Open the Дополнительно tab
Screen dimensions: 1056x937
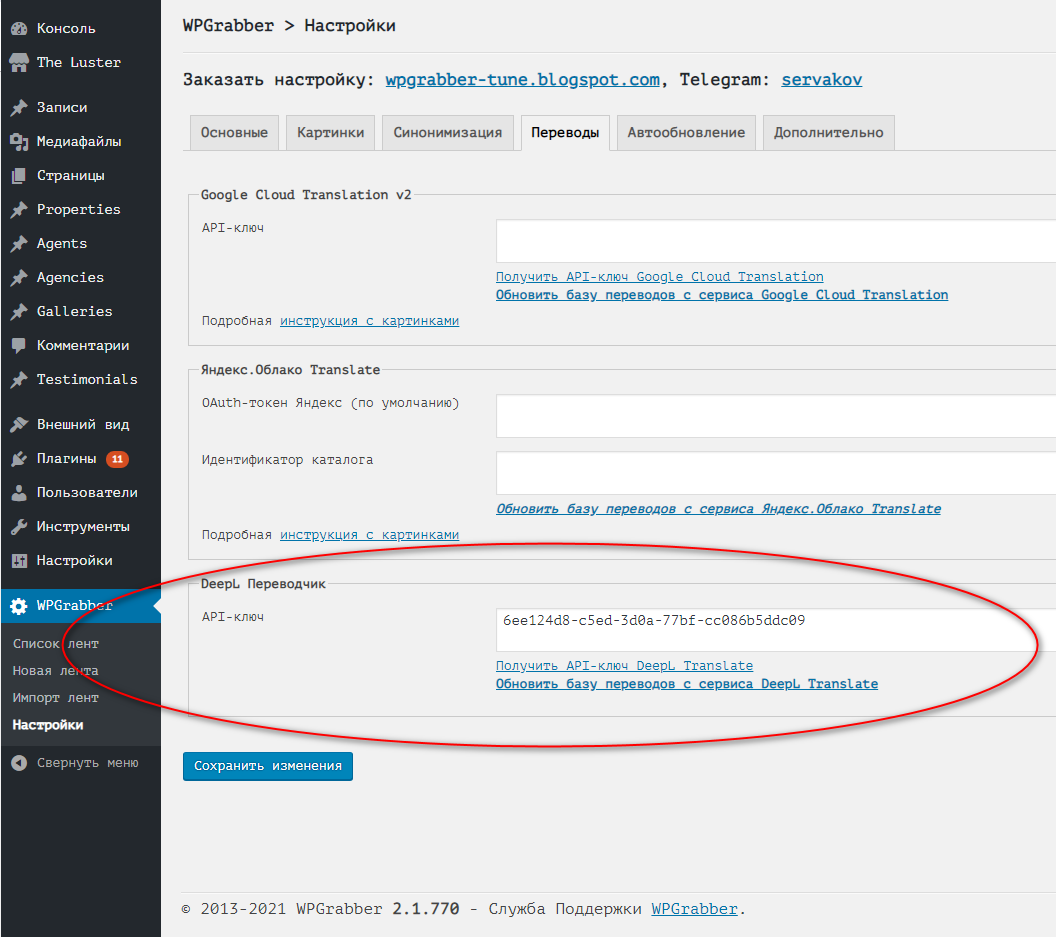tap(828, 133)
